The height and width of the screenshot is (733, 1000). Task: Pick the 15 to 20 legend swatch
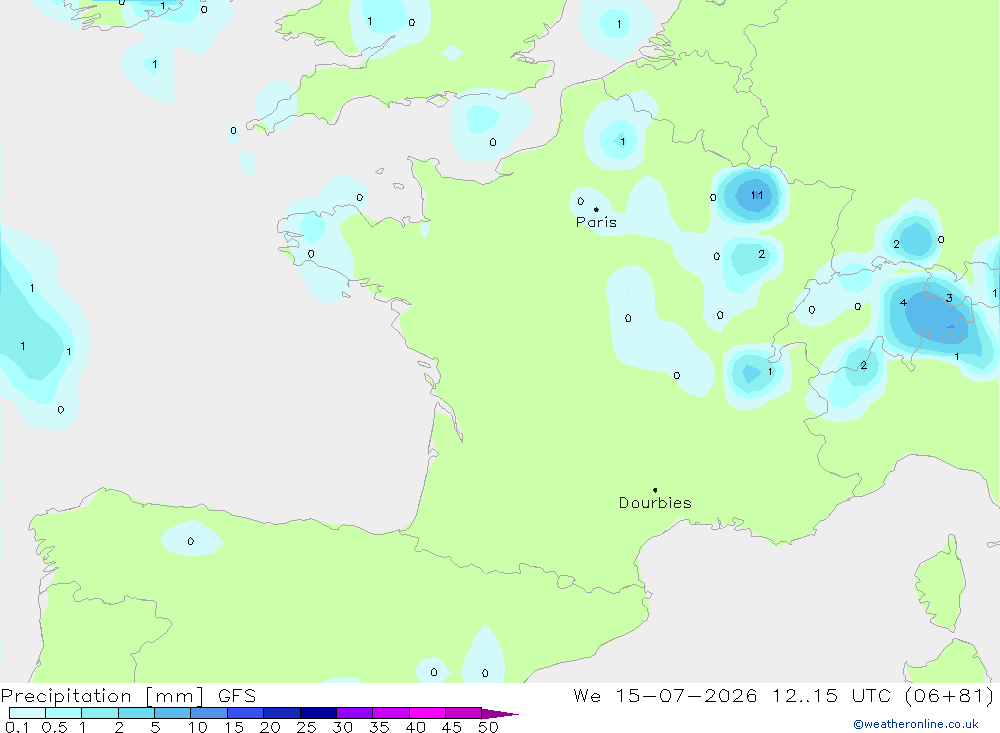[246, 713]
